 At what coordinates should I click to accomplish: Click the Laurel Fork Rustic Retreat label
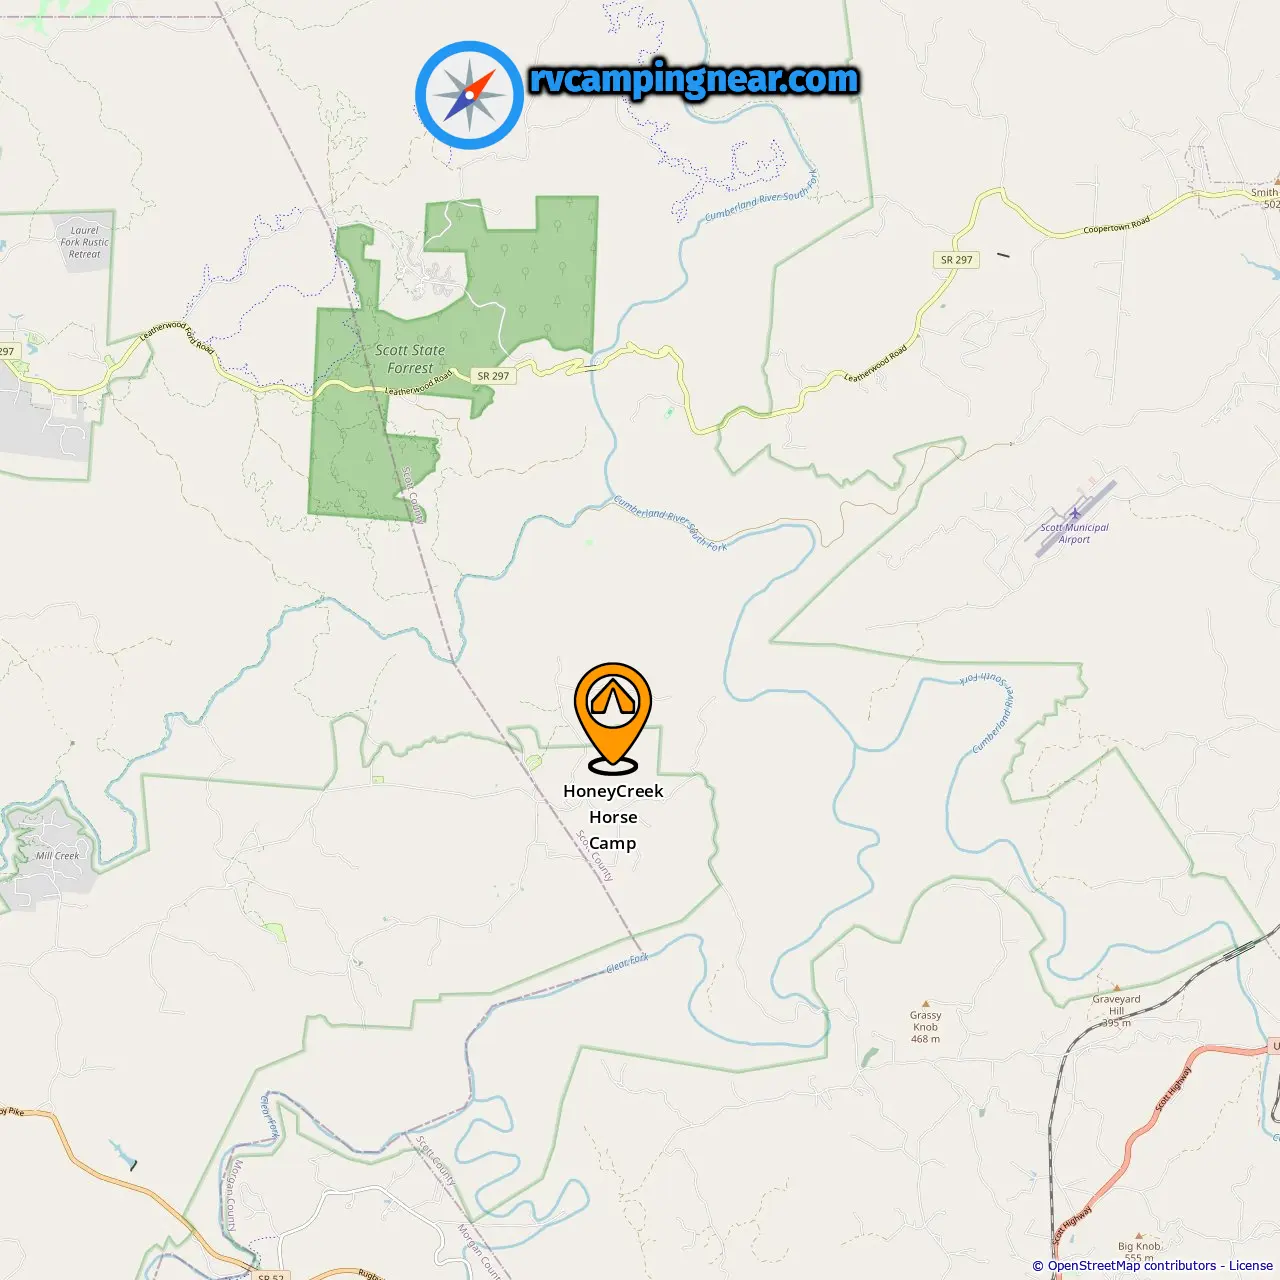click(85, 242)
